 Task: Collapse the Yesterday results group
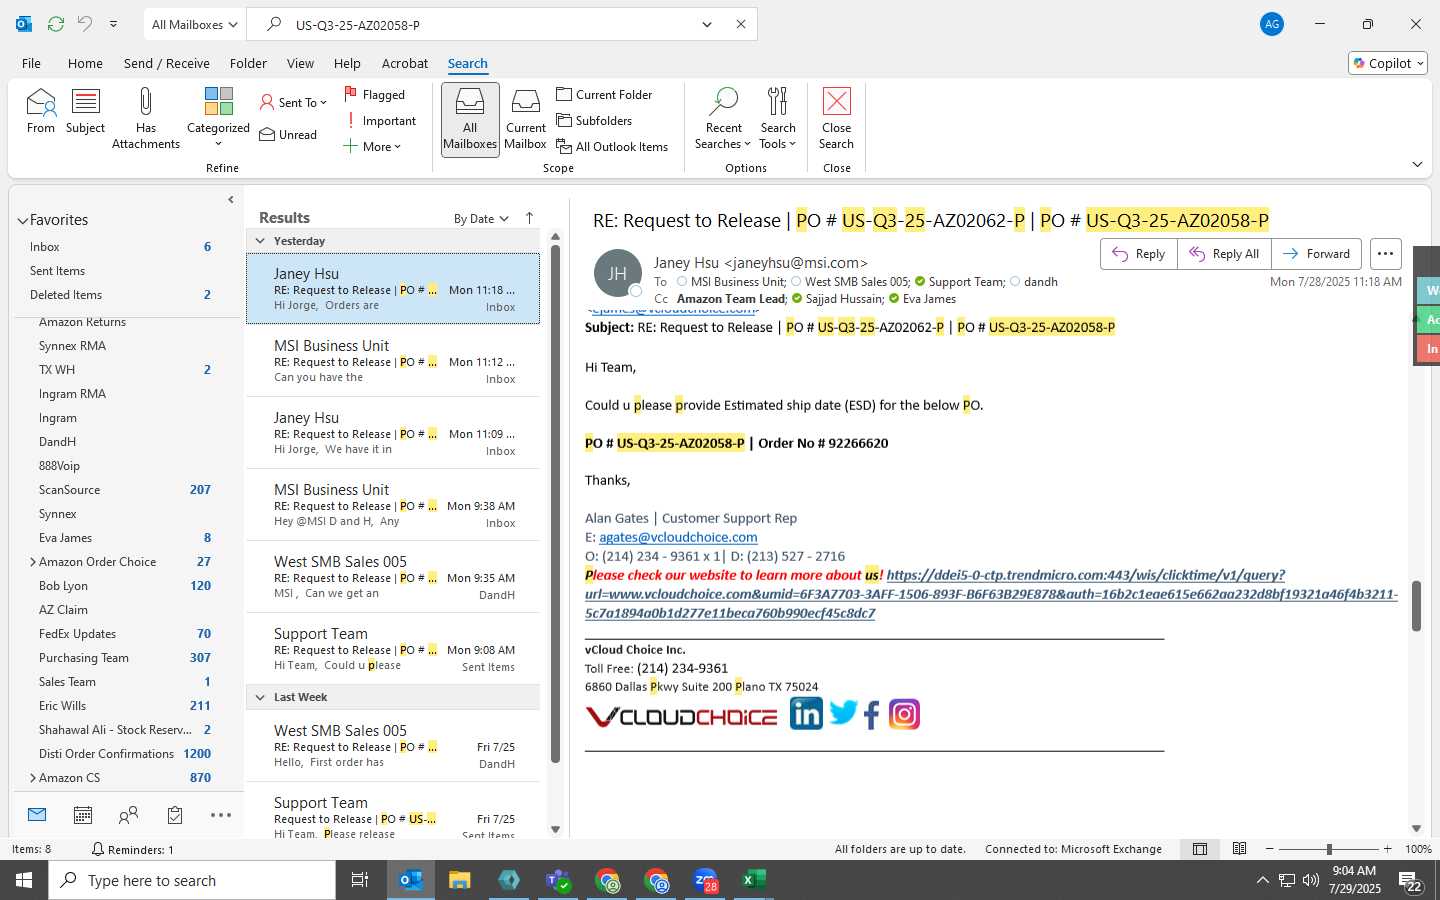[260, 241]
